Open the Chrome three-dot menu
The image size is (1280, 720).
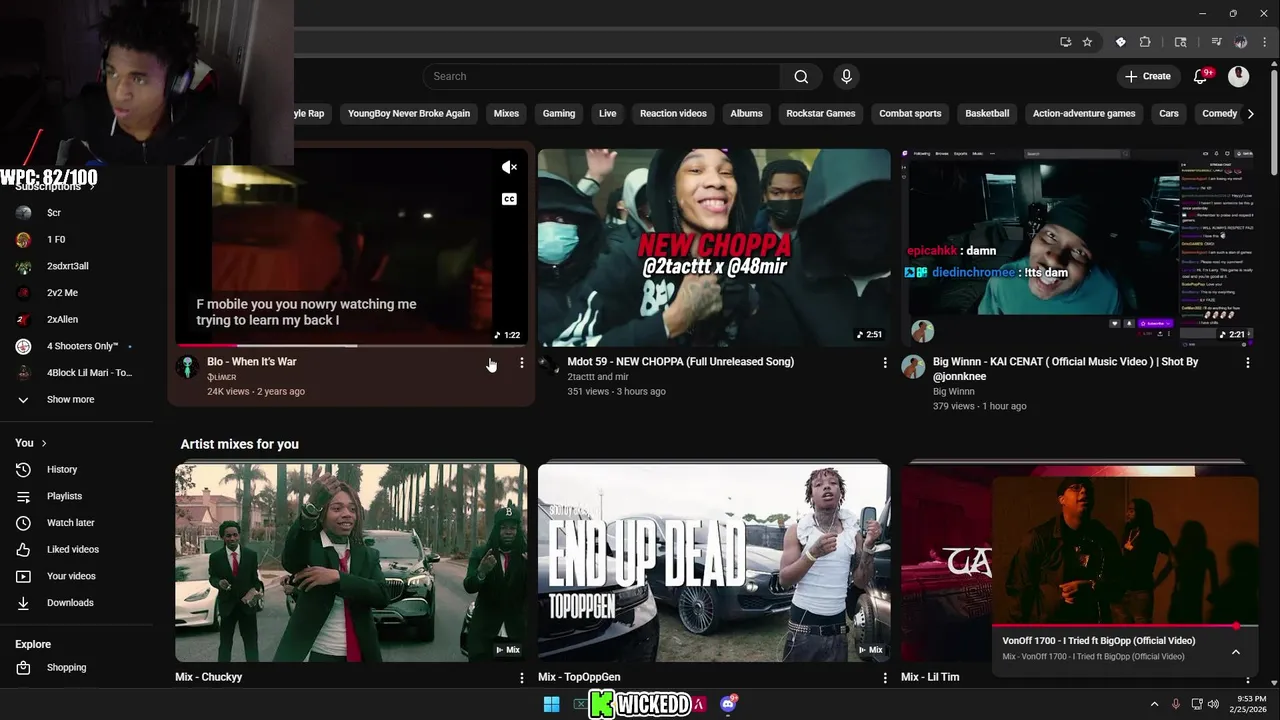point(1264,42)
